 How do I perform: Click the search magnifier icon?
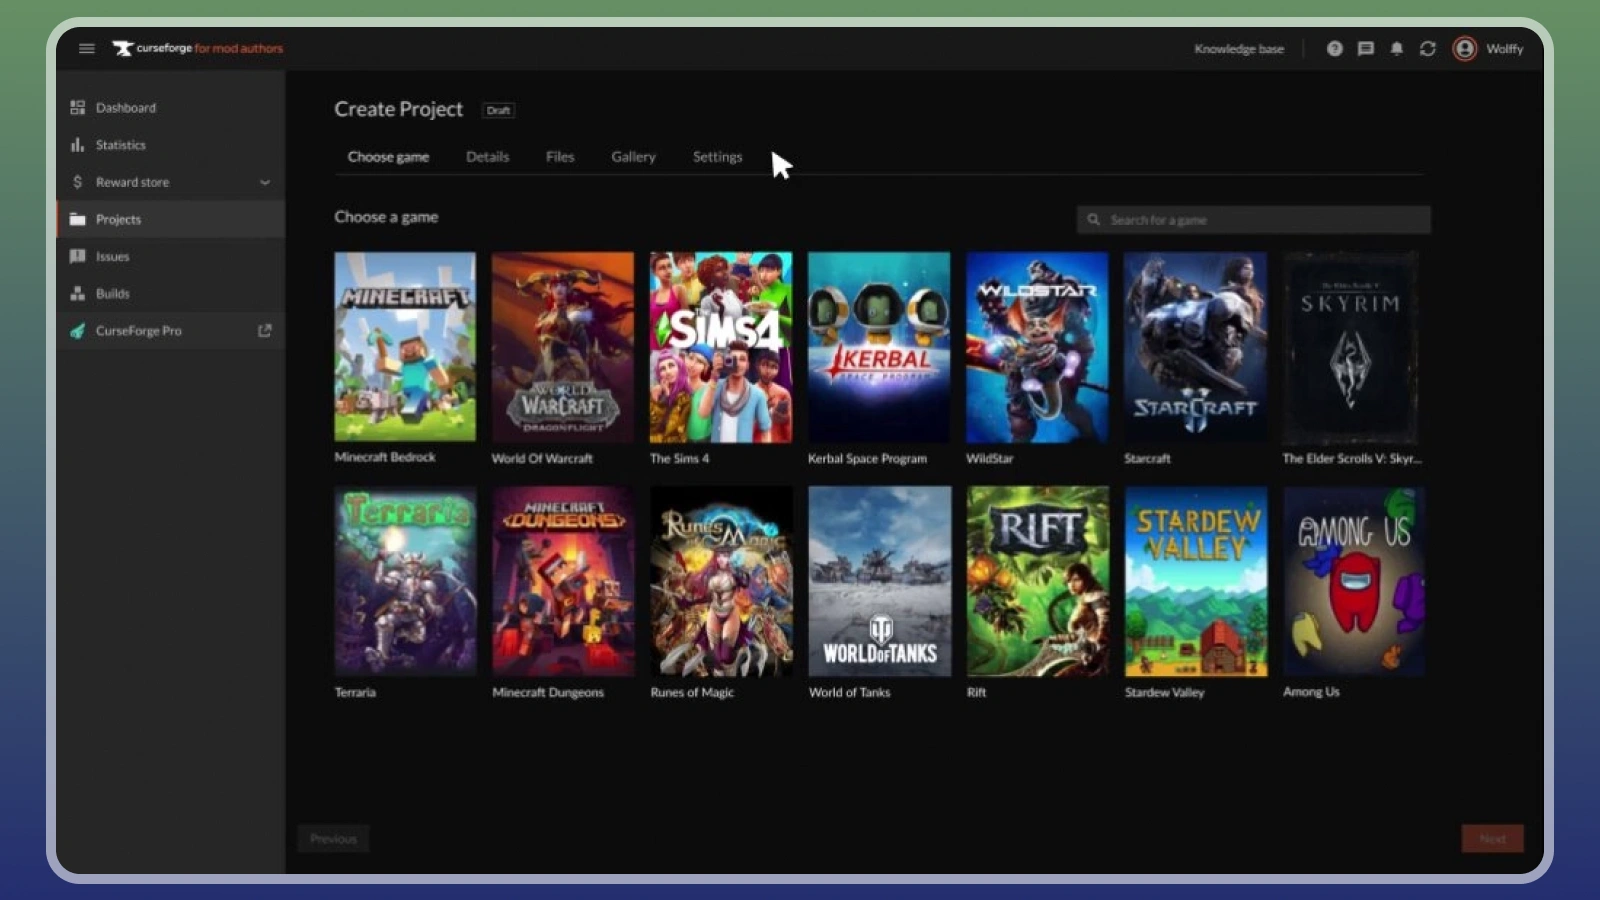point(1093,220)
